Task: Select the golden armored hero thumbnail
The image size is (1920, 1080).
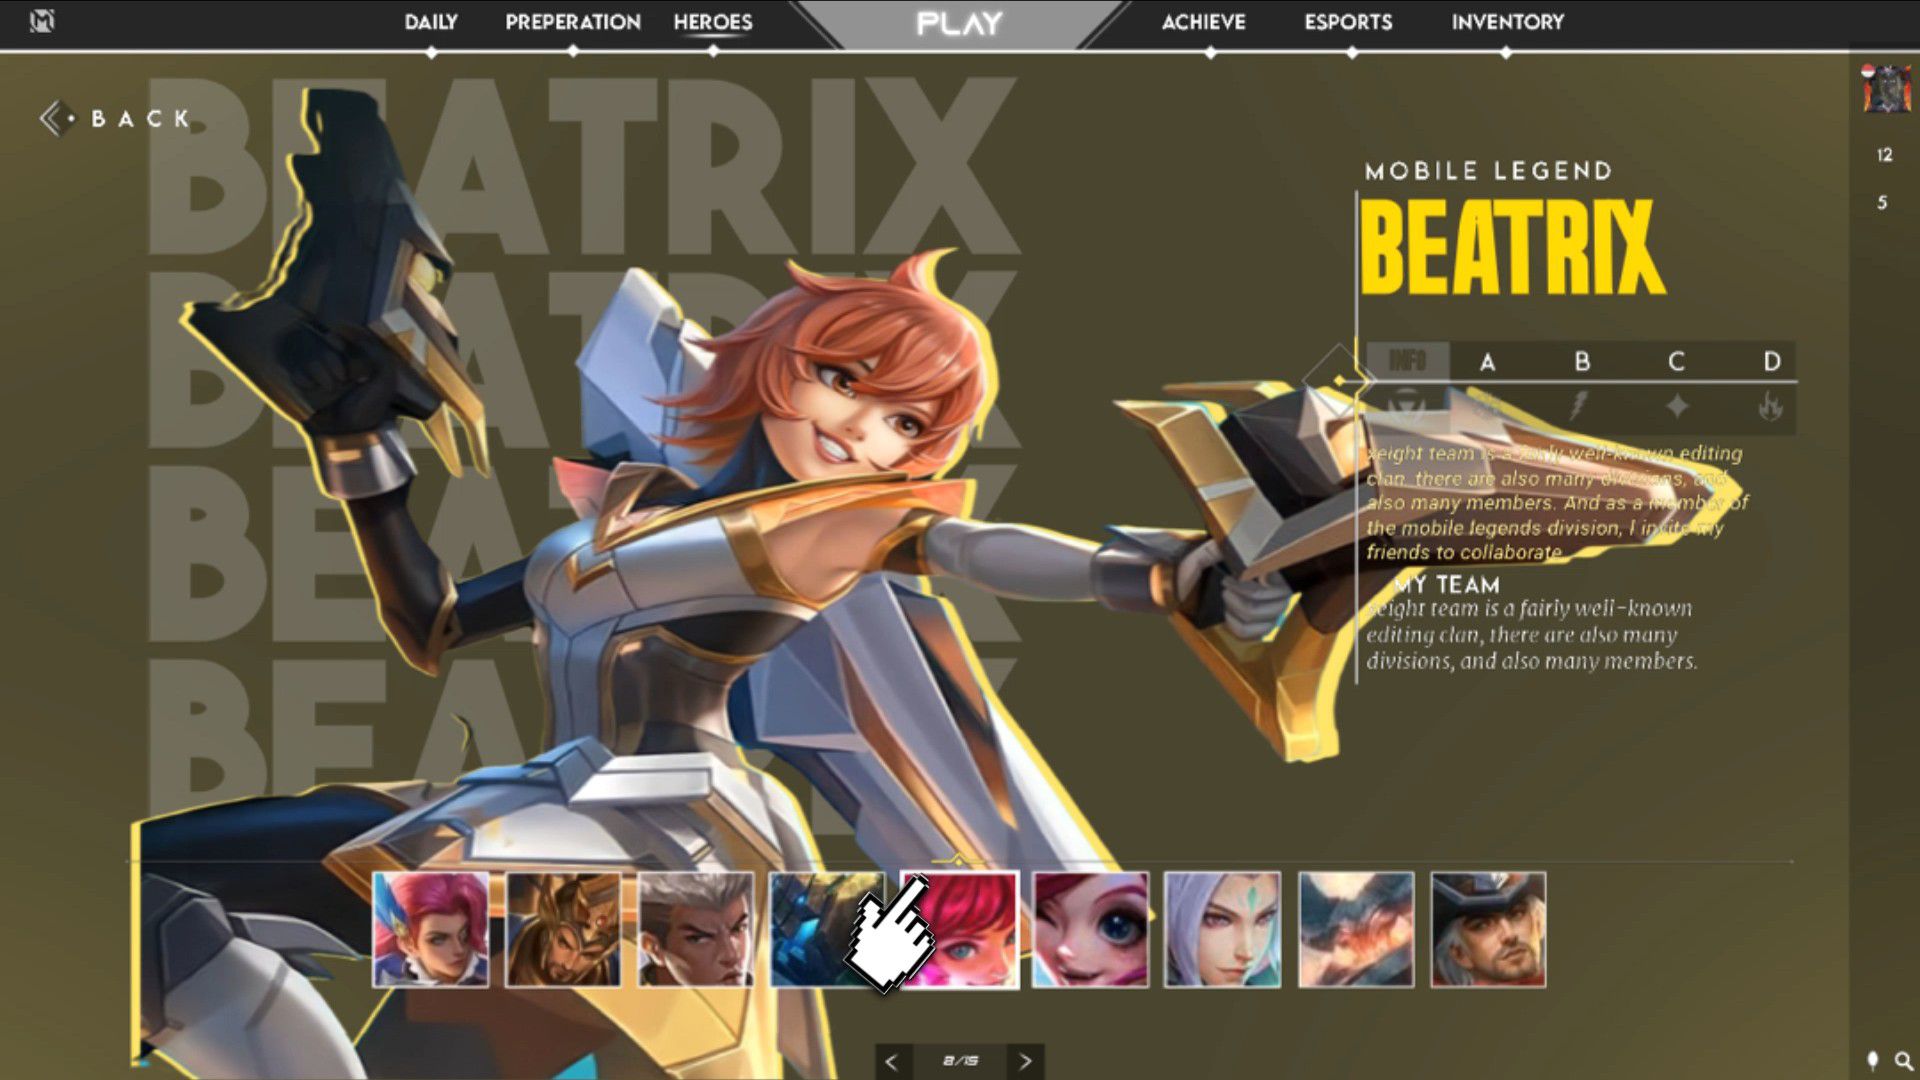Action: 563,930
